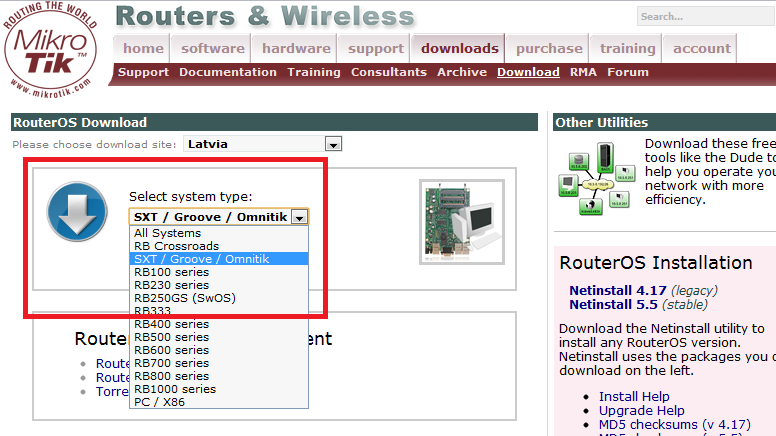Viewport: 776px width, 436px height.
Task: Open the download site dropdown showing Latvia
Action: [262, 144]
